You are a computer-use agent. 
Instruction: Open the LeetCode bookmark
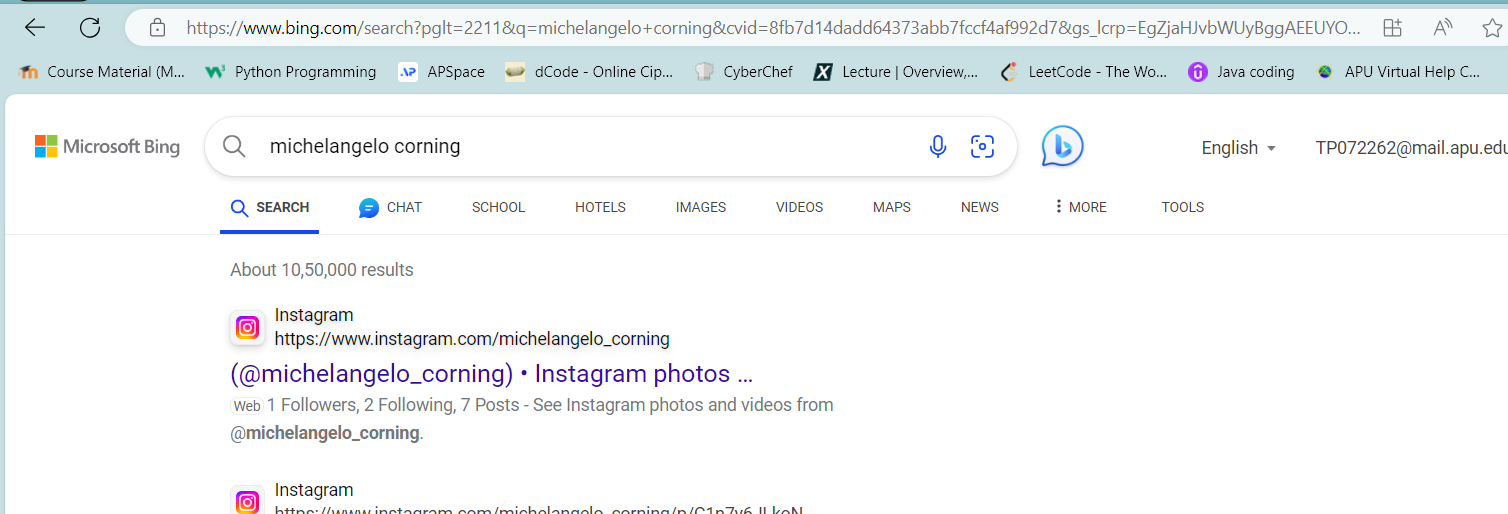[x=1084, y=72]
